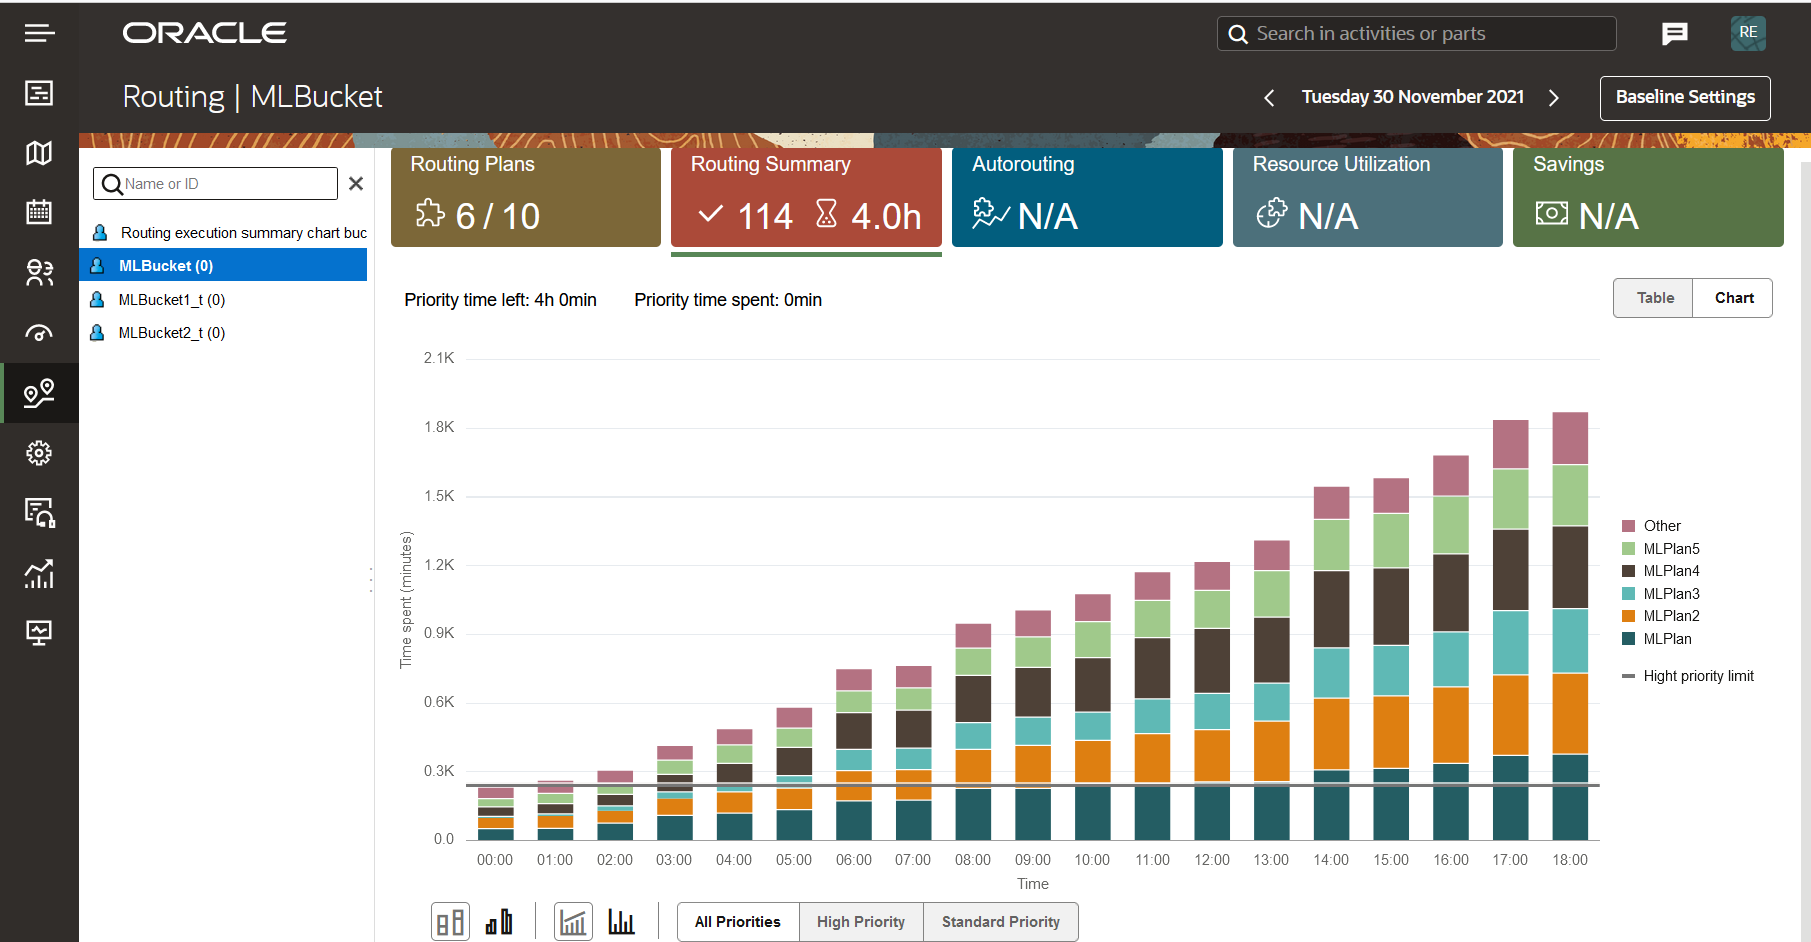The image size is (1811, 942).
Task: Select the cumulative trend chart mode
Action: point(573,922)
